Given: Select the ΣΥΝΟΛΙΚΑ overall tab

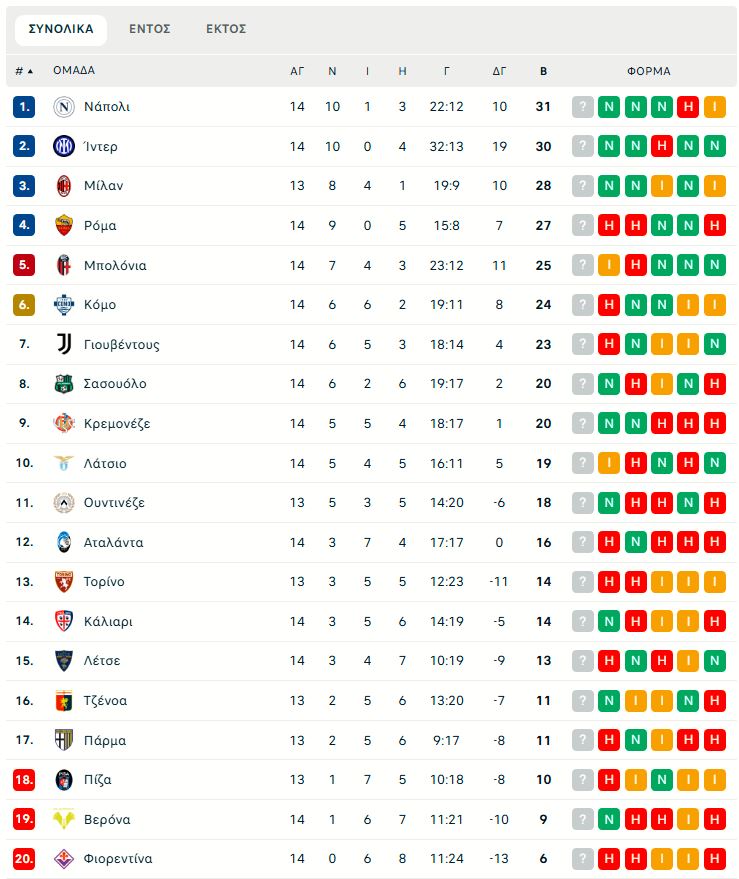Looking at the screenshot, I should click(61, 29).
